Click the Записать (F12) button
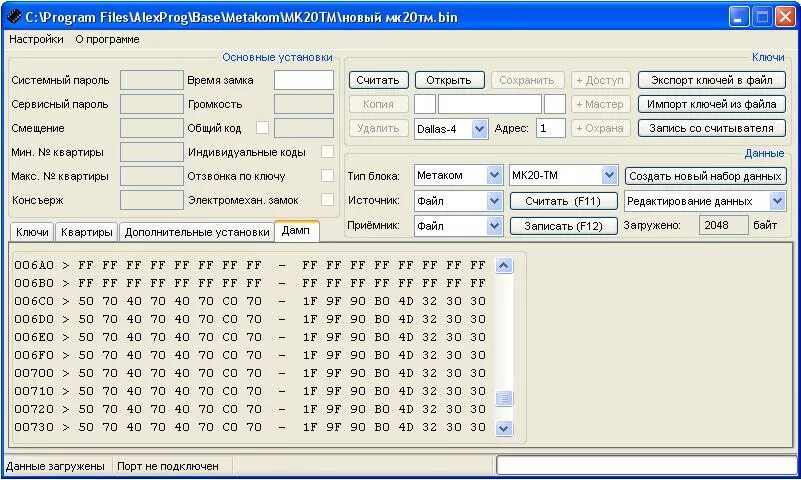Viewport: 801px width, 480px height. pyautogui.click(x=563, y=226)
